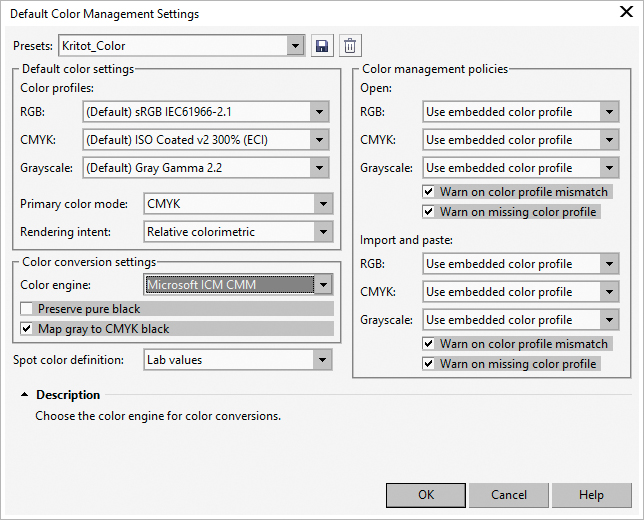The image size is (644, 520).
Task: Uncheck Map gray to CMYK black
Action: [x=27, y=329]
